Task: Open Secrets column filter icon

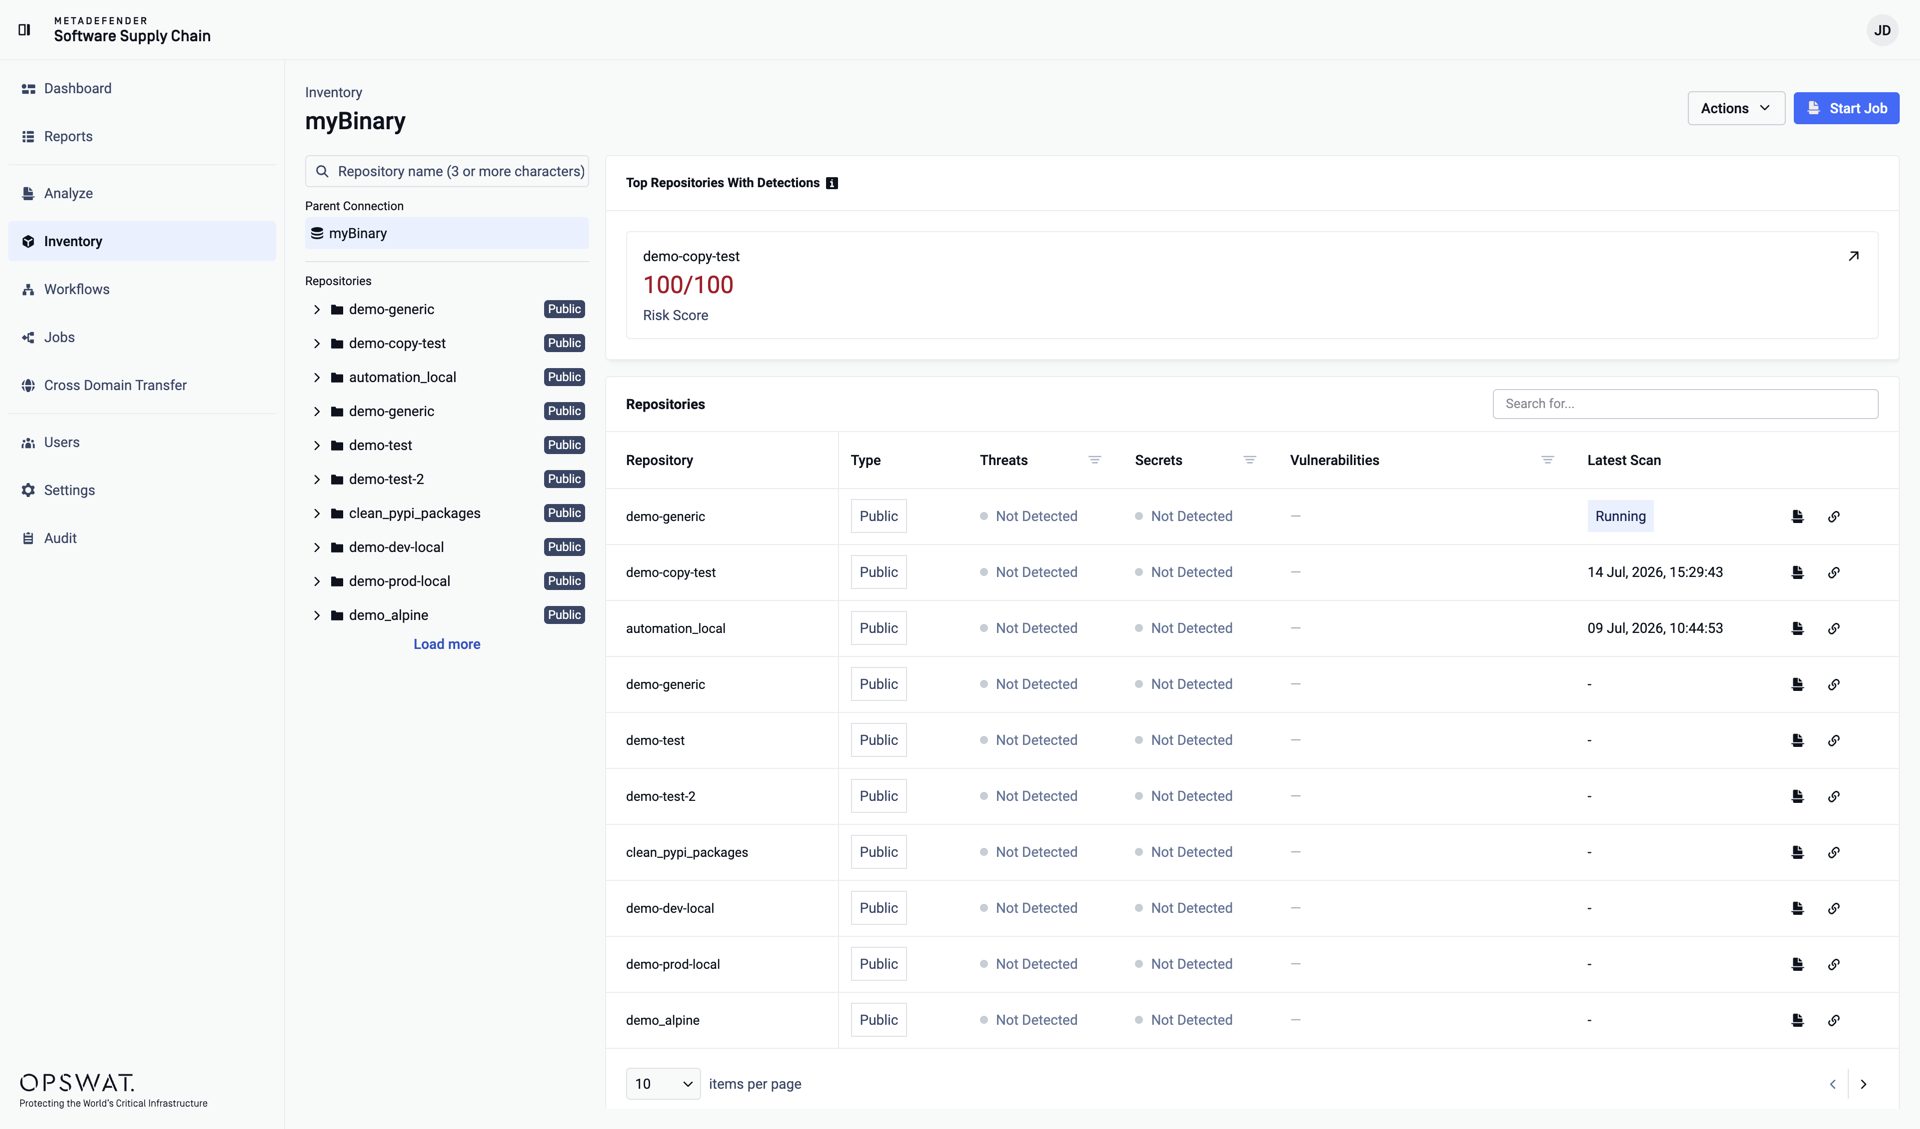Action: (1249, 460)
